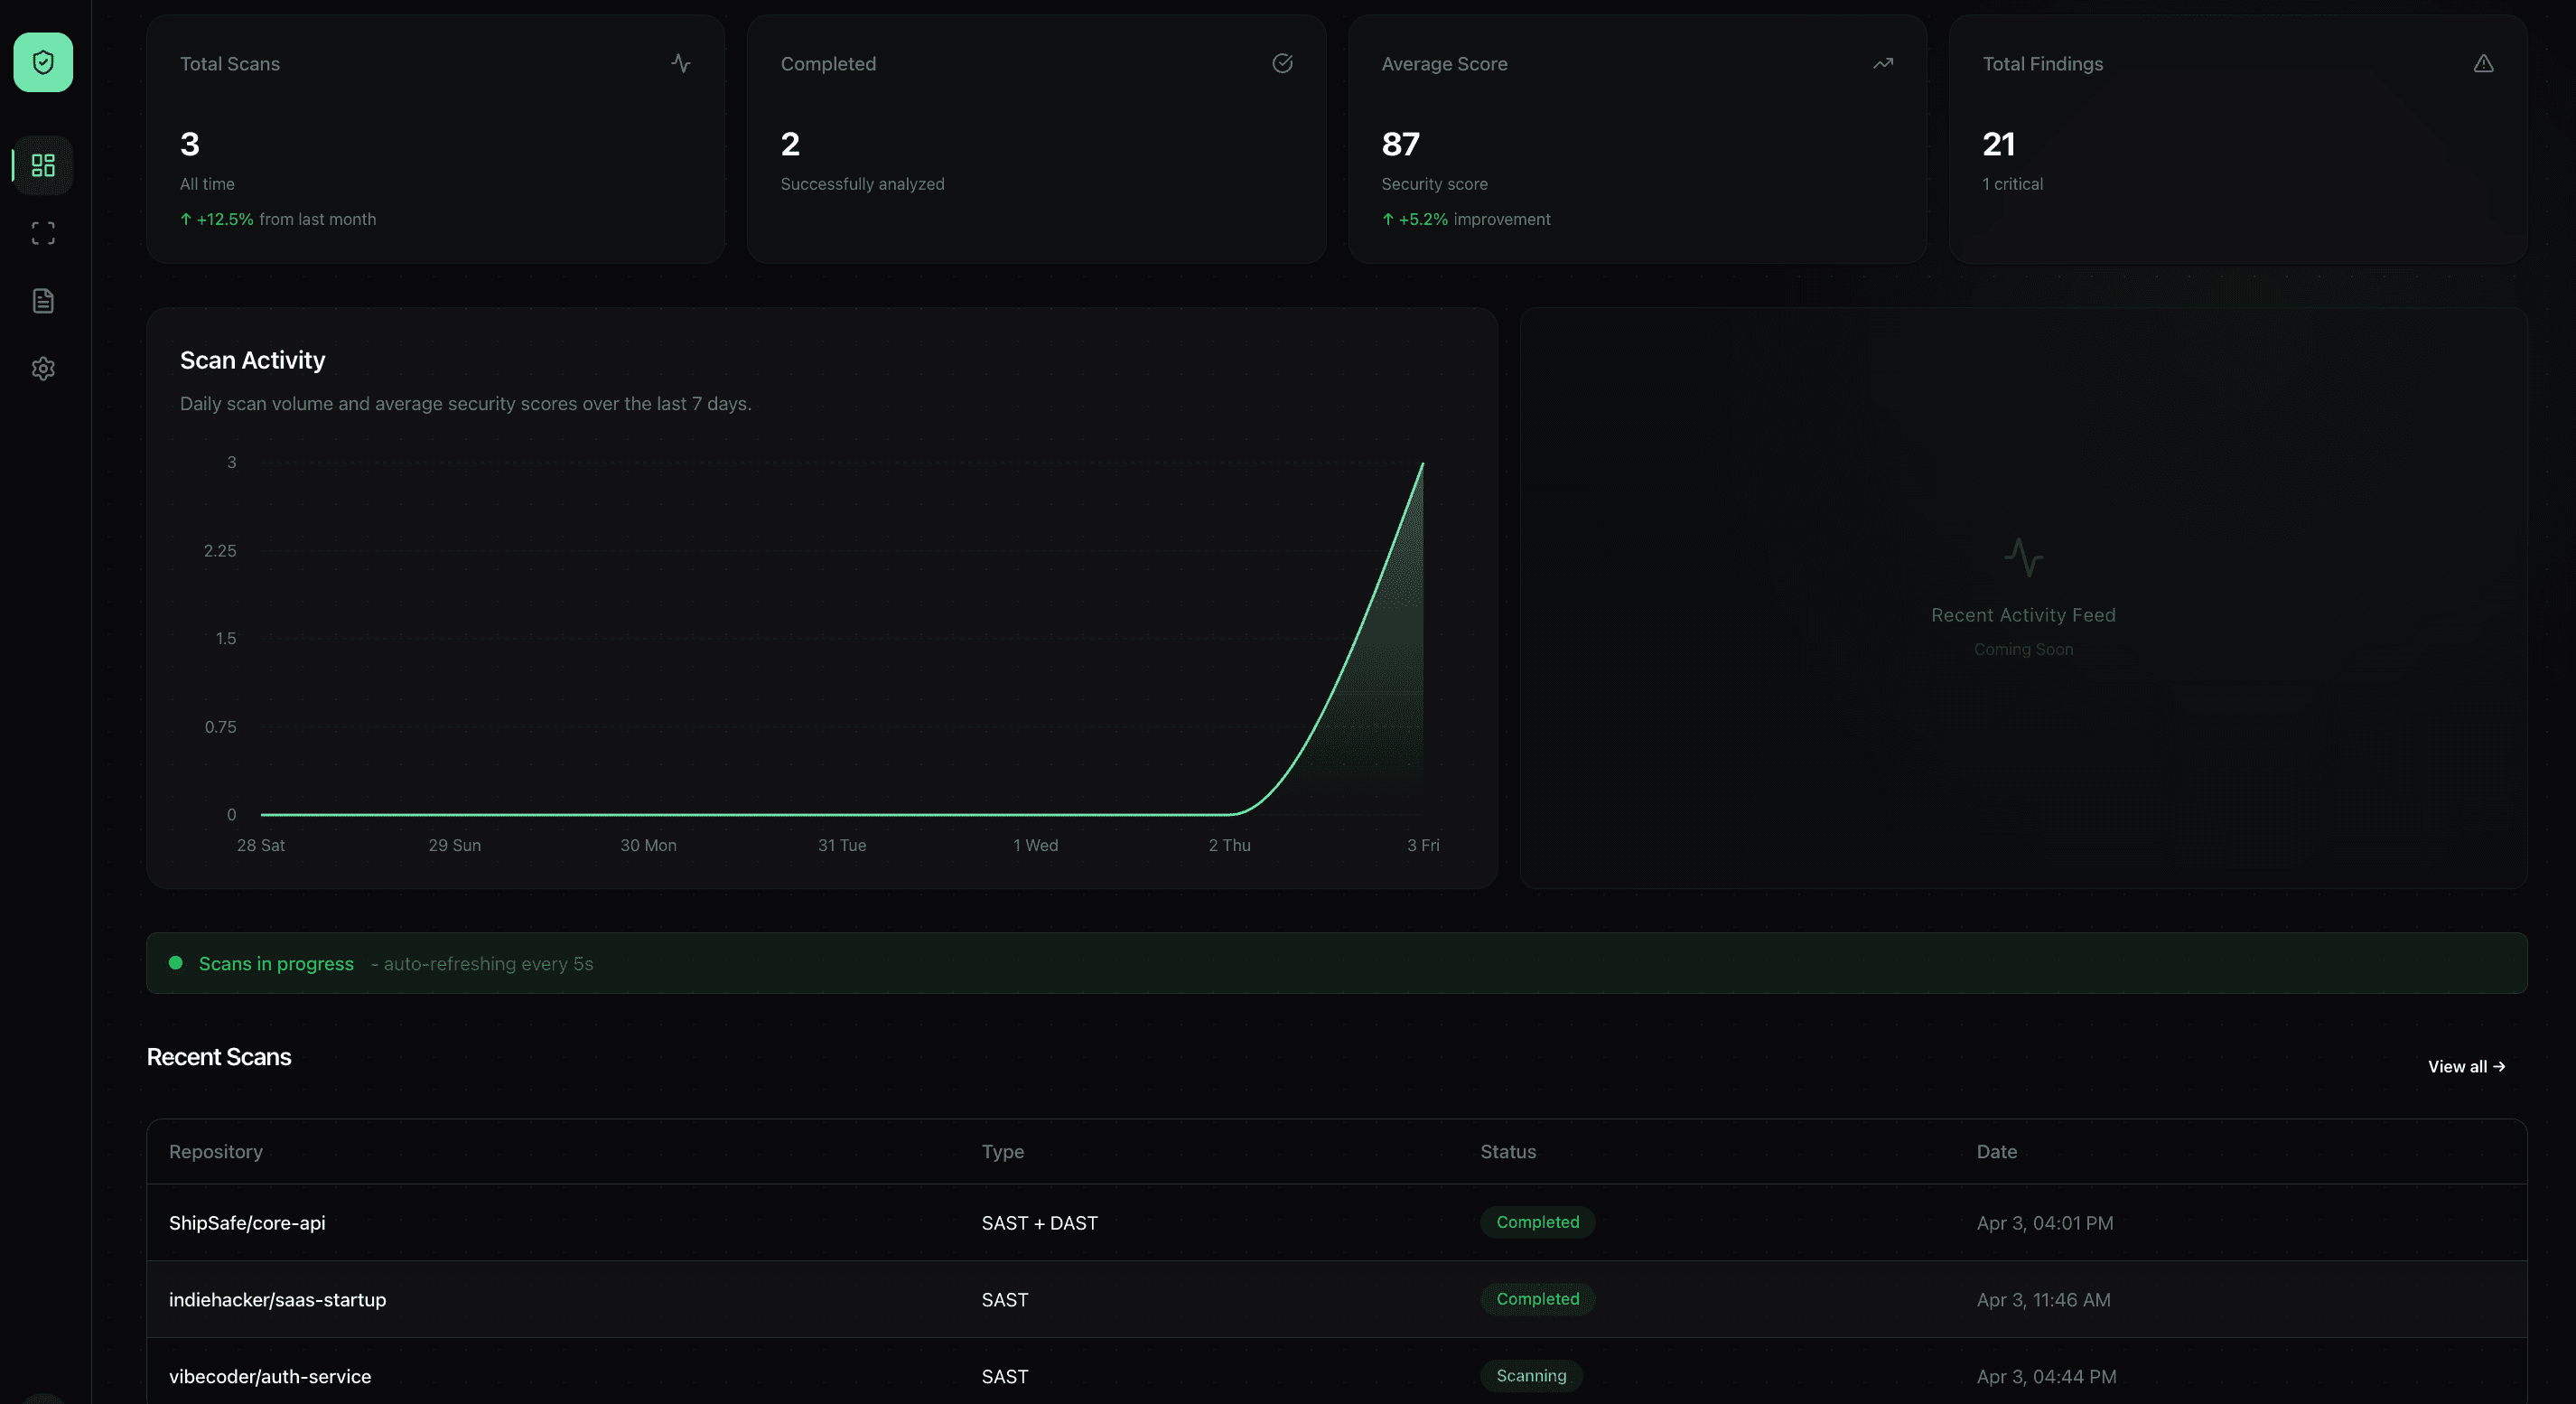Screen dimensions: 2576x1404
Task: Click the activity pulse icon on Total Scans card
Action: pos(680,63)
